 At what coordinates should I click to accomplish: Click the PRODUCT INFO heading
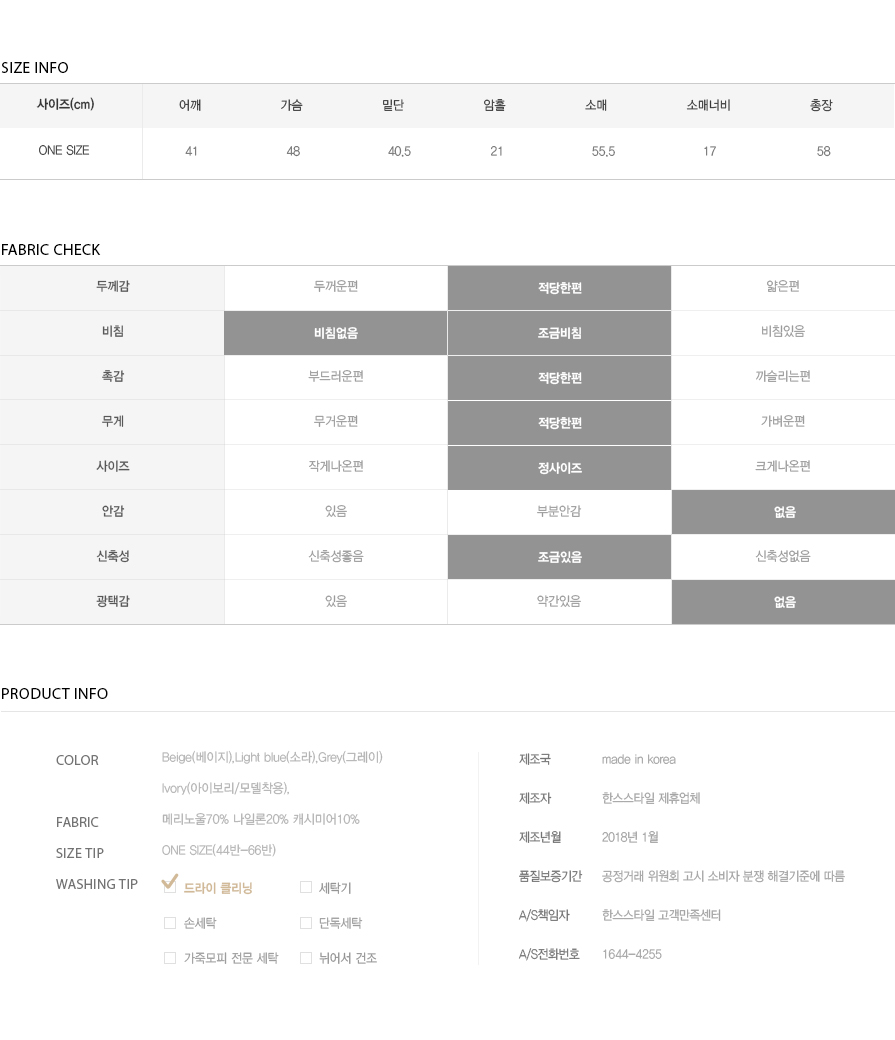pyautogui.click(x=54, y=694)
